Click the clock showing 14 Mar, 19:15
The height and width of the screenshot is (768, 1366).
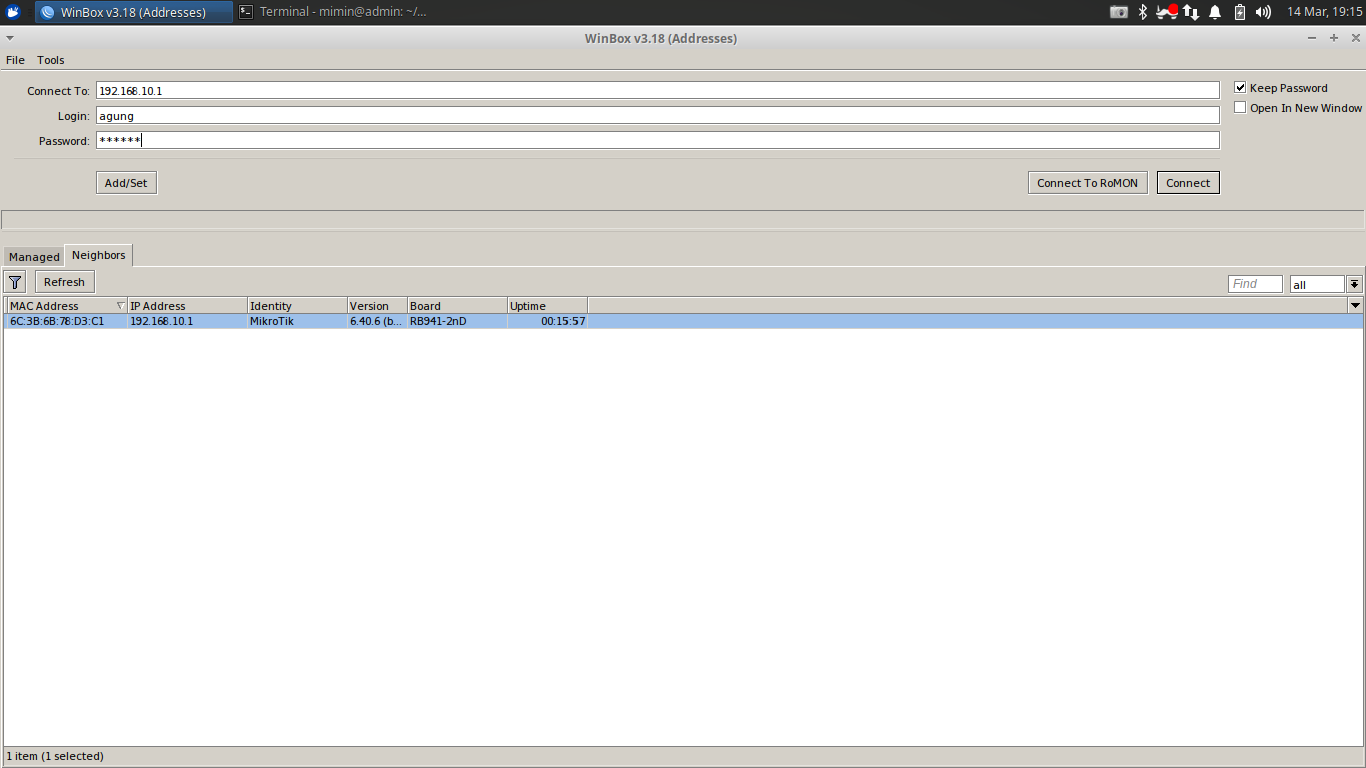(x=1324, y=12)
